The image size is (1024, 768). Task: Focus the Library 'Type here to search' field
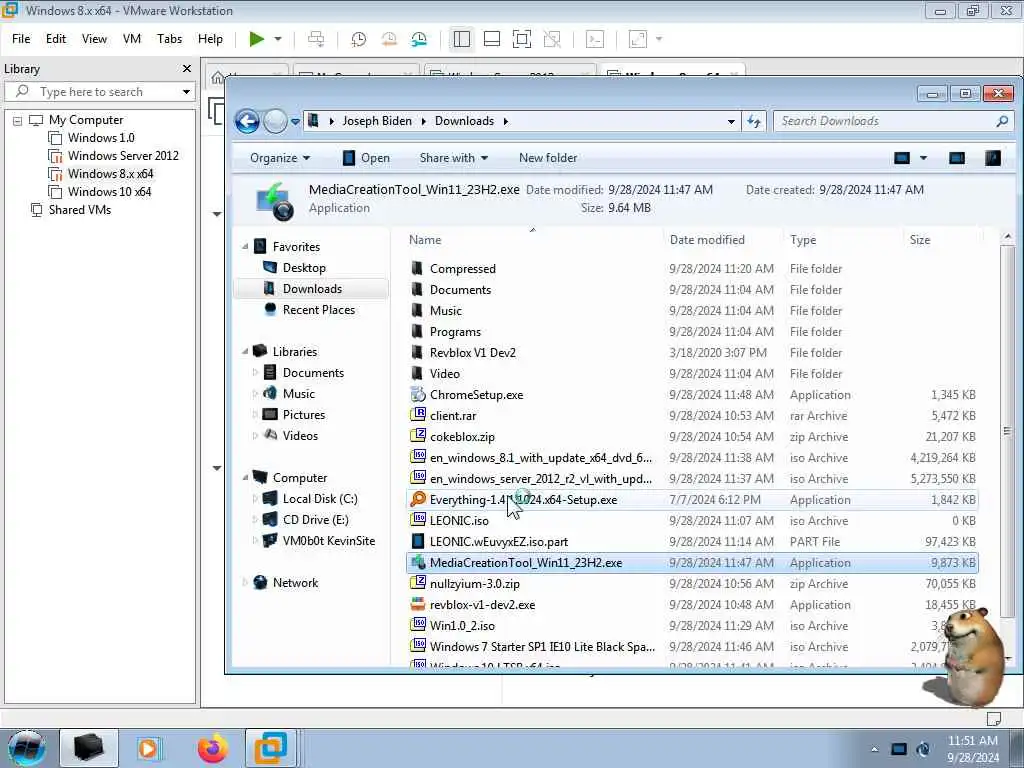pyautogui.click(x=98, y=91)
